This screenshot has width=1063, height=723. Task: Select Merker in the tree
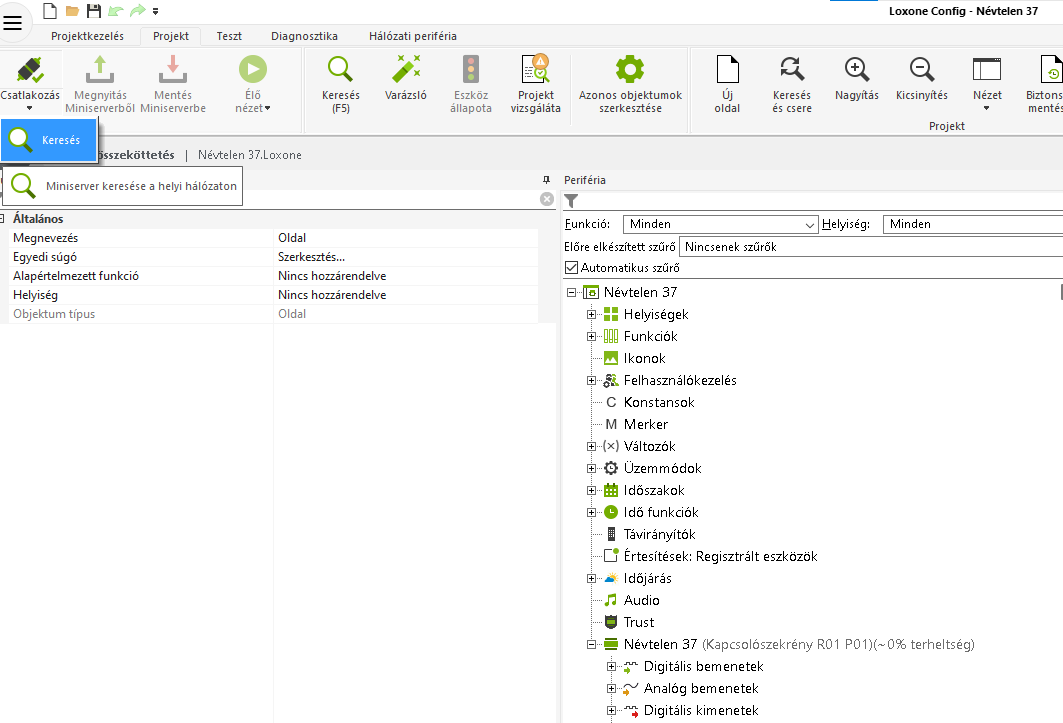[x=645, y=425]
